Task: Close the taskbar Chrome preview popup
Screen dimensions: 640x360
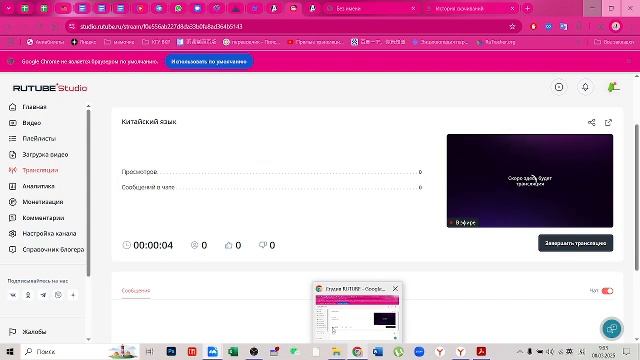Action: click(395, 289)
